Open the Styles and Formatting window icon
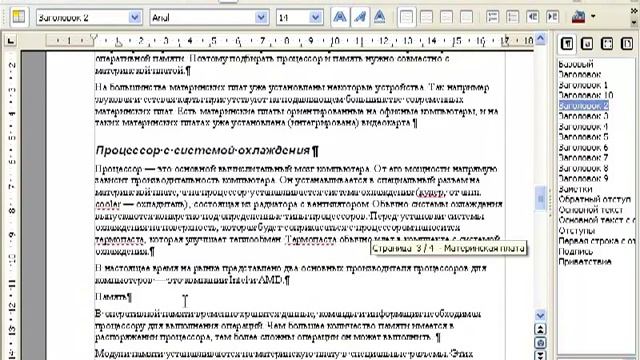The width and height of the screenshot is (640, 360). (x=19, y=17)
